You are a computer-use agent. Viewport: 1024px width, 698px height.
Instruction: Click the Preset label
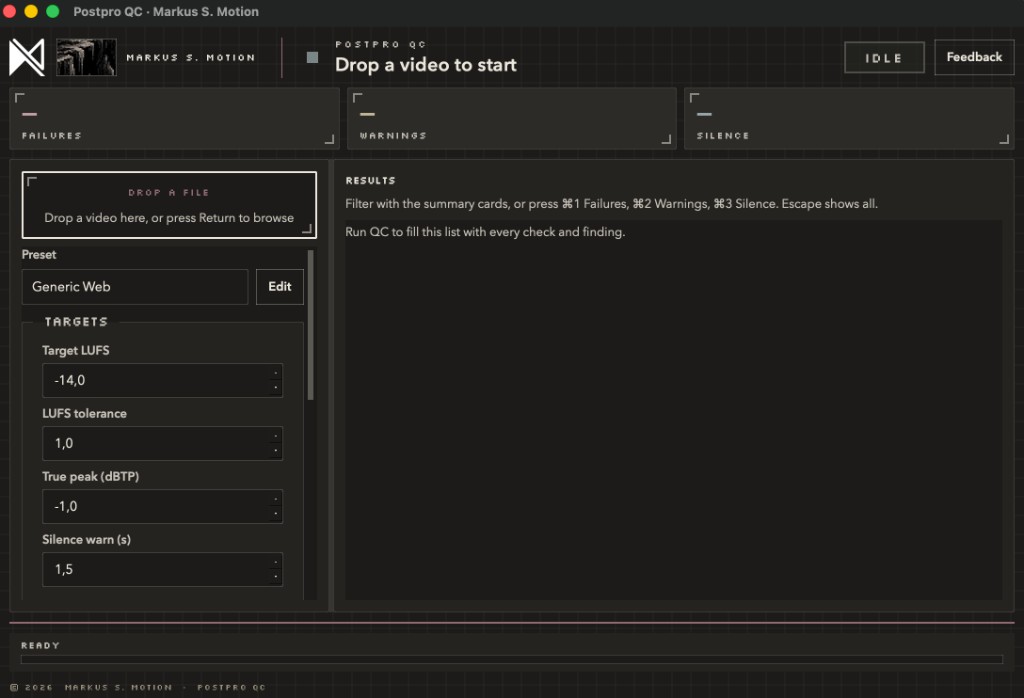39,255
